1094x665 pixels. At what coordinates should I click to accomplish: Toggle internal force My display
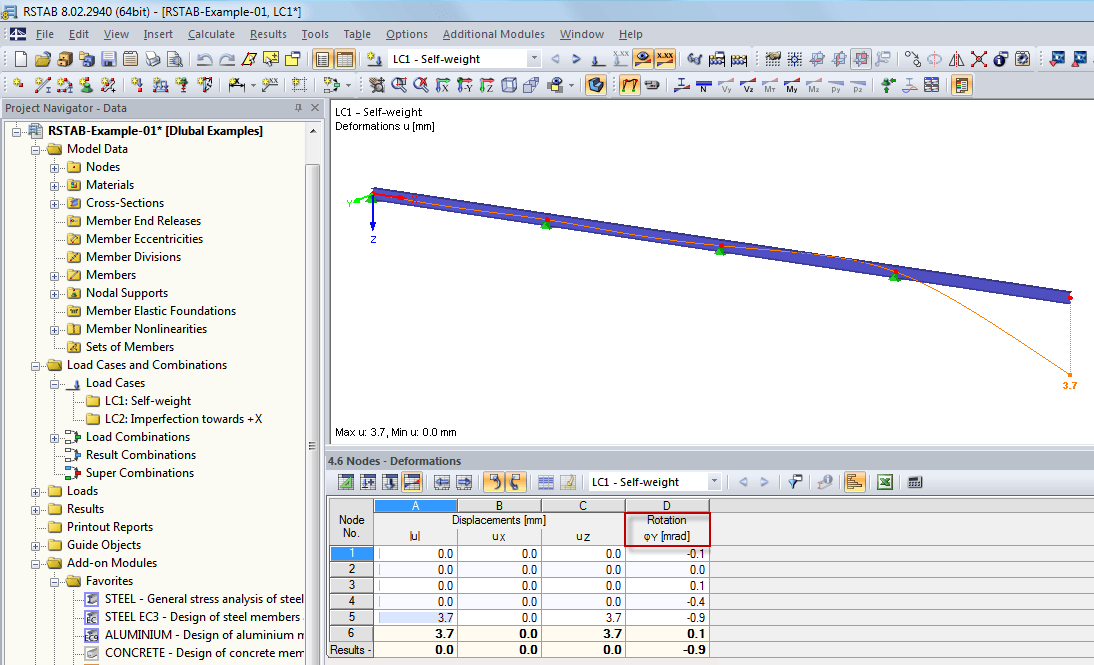(x=792, y=85)
